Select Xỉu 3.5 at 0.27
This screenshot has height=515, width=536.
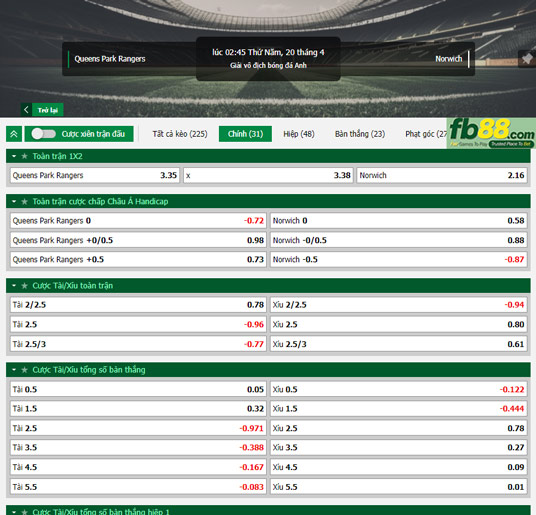[x=398, y=447]
